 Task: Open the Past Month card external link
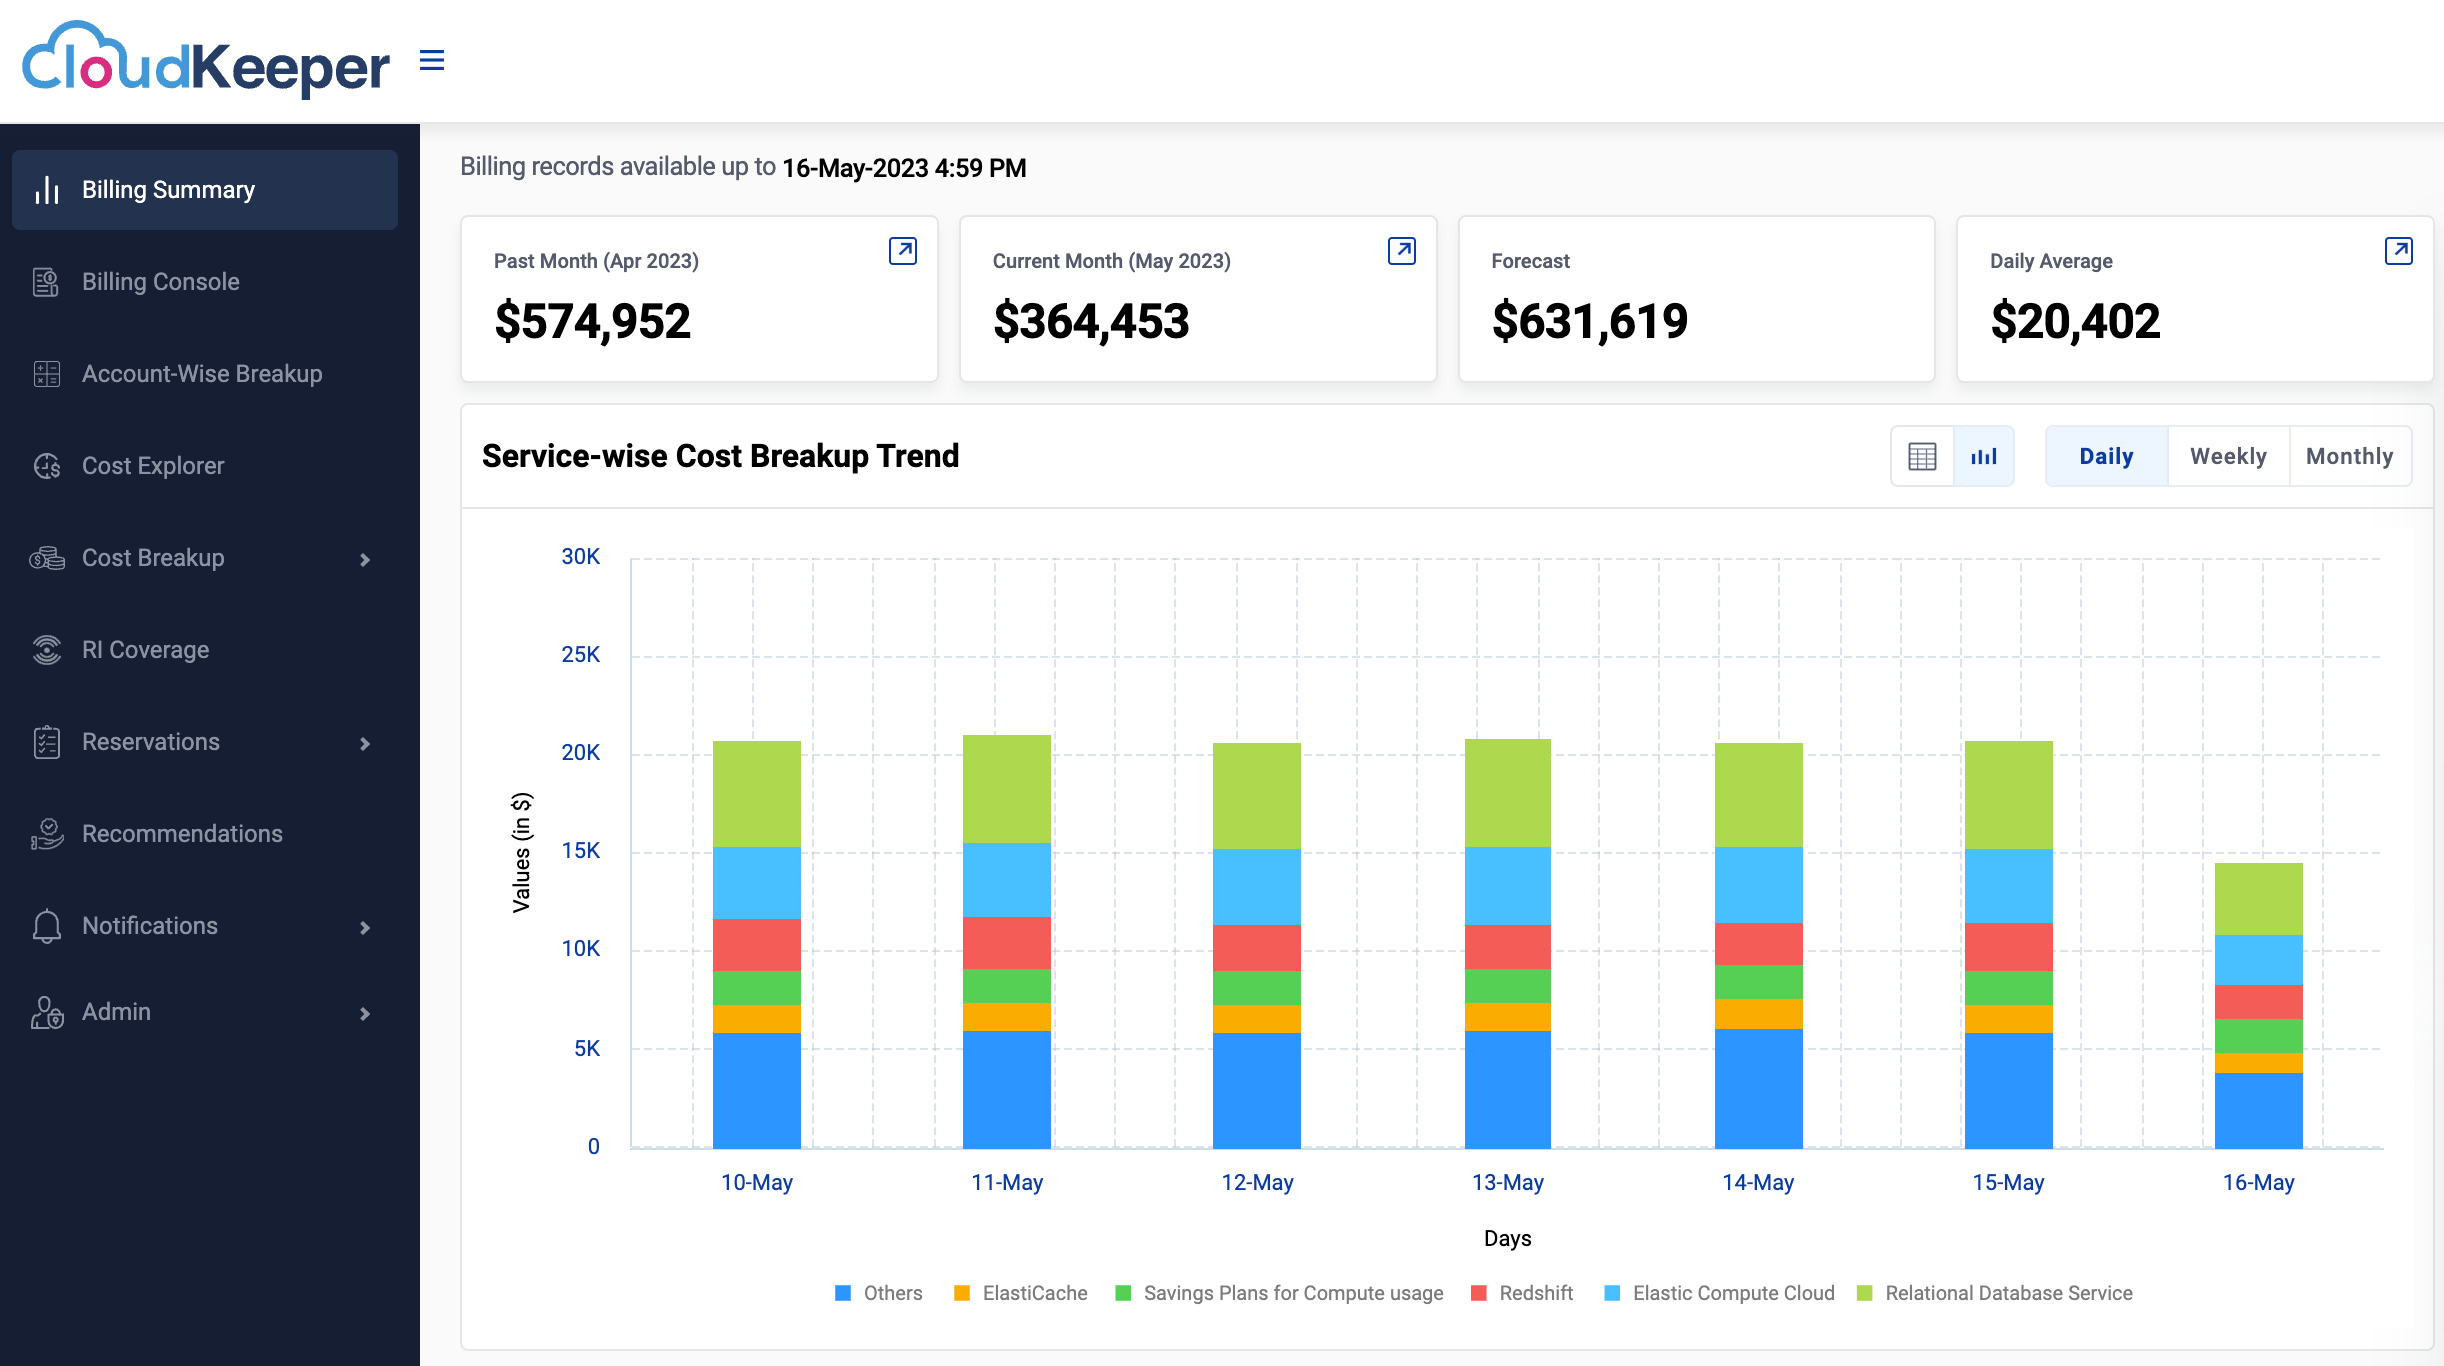click(903, 251)
